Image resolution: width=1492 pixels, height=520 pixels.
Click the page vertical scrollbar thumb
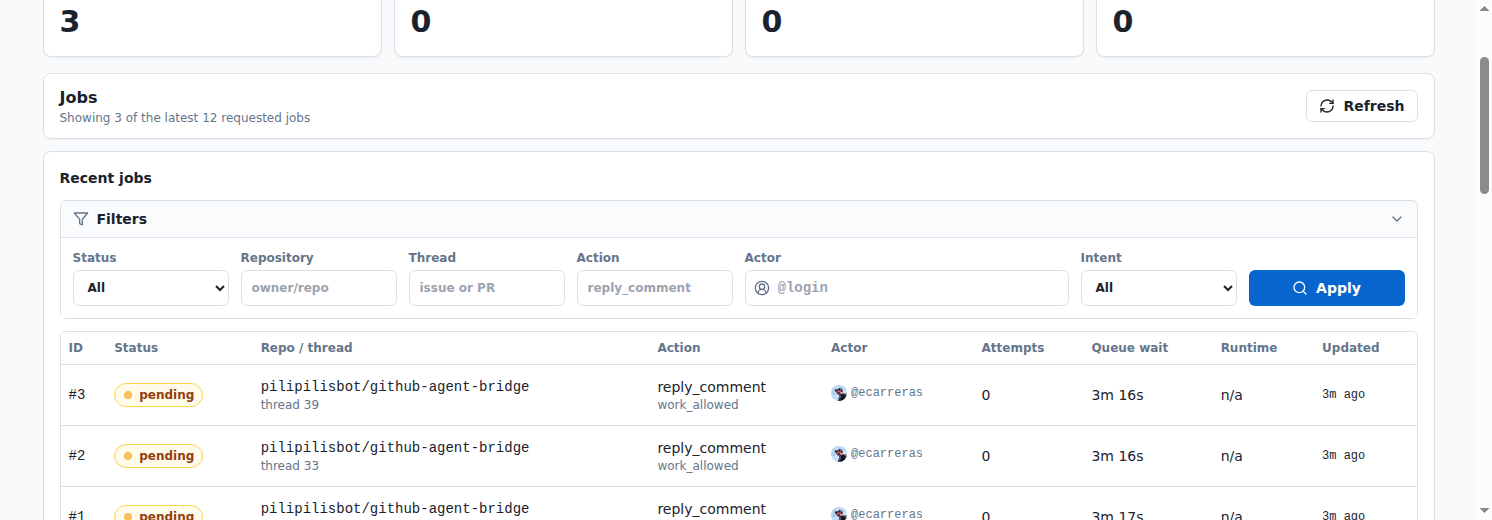[x=1485, y=125]
